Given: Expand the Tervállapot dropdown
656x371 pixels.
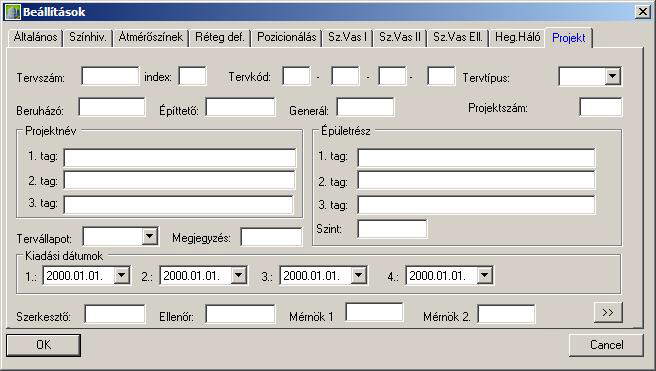Looking at the screenshot, I should coord(149,236).
